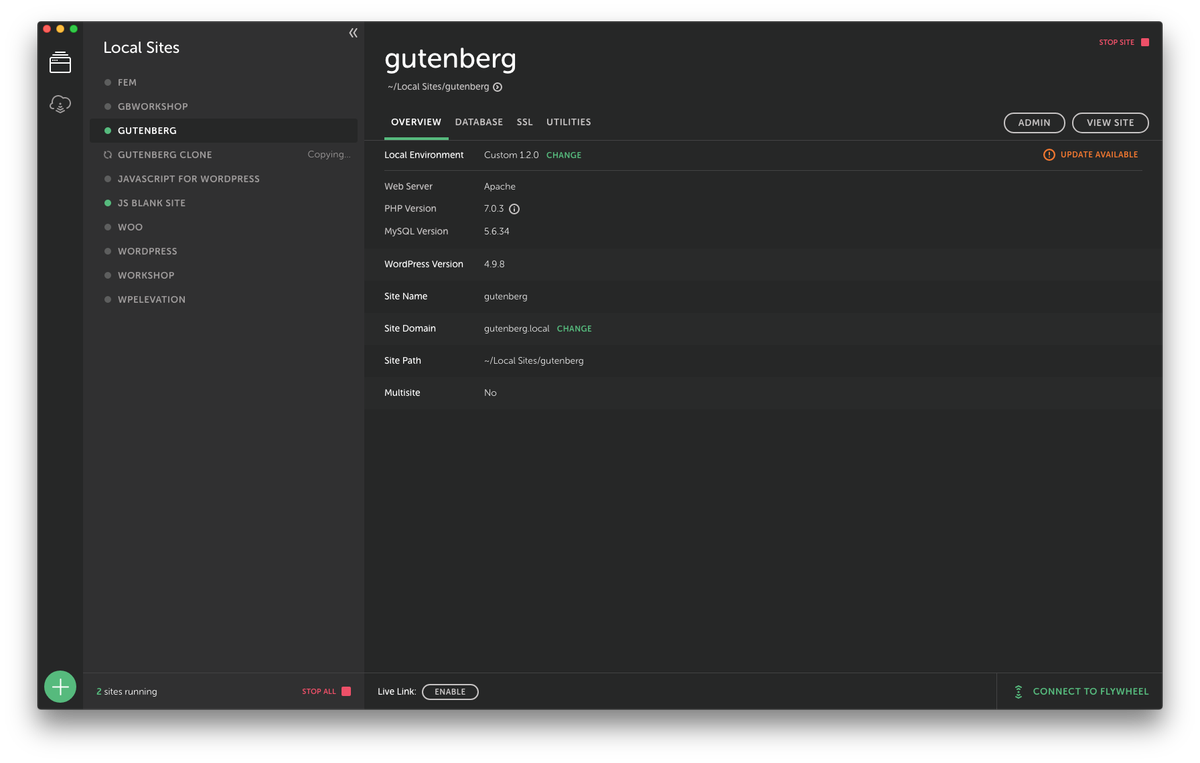Enable Live Link
The width and height of the screenshot is (1200, 763).
(x=450, y=691)
